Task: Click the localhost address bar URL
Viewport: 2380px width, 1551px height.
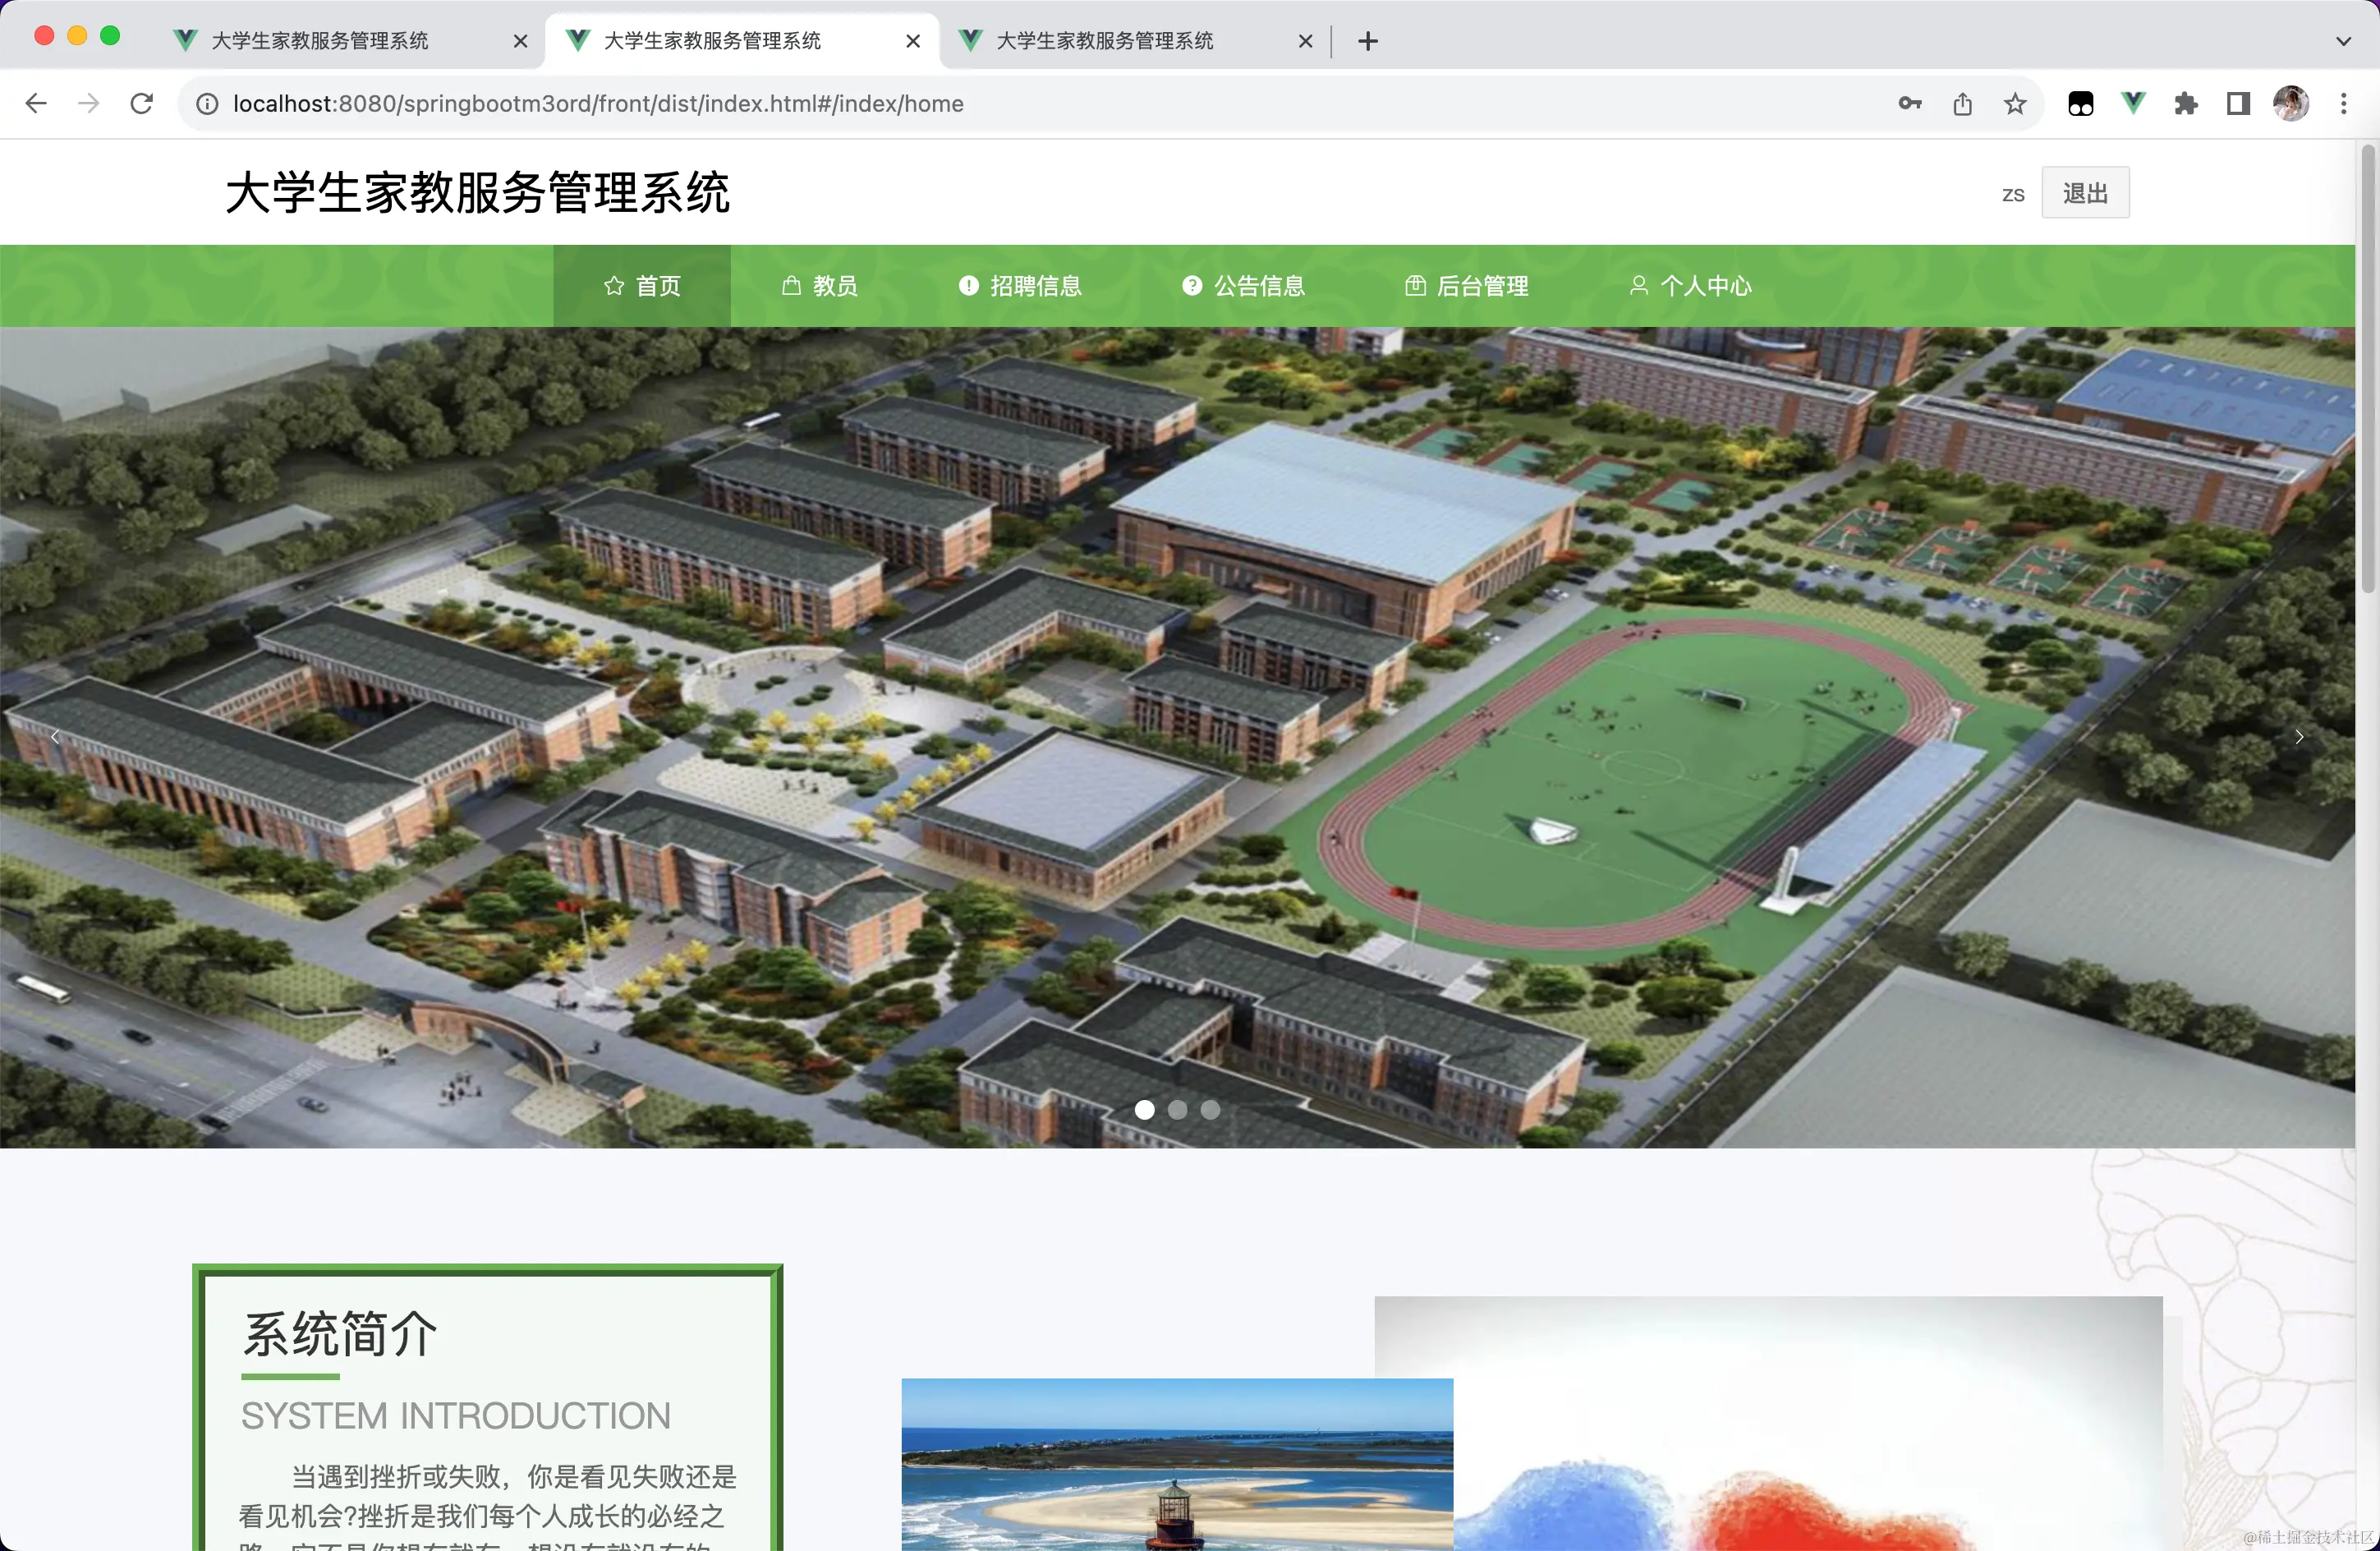Action: [598, 104]
